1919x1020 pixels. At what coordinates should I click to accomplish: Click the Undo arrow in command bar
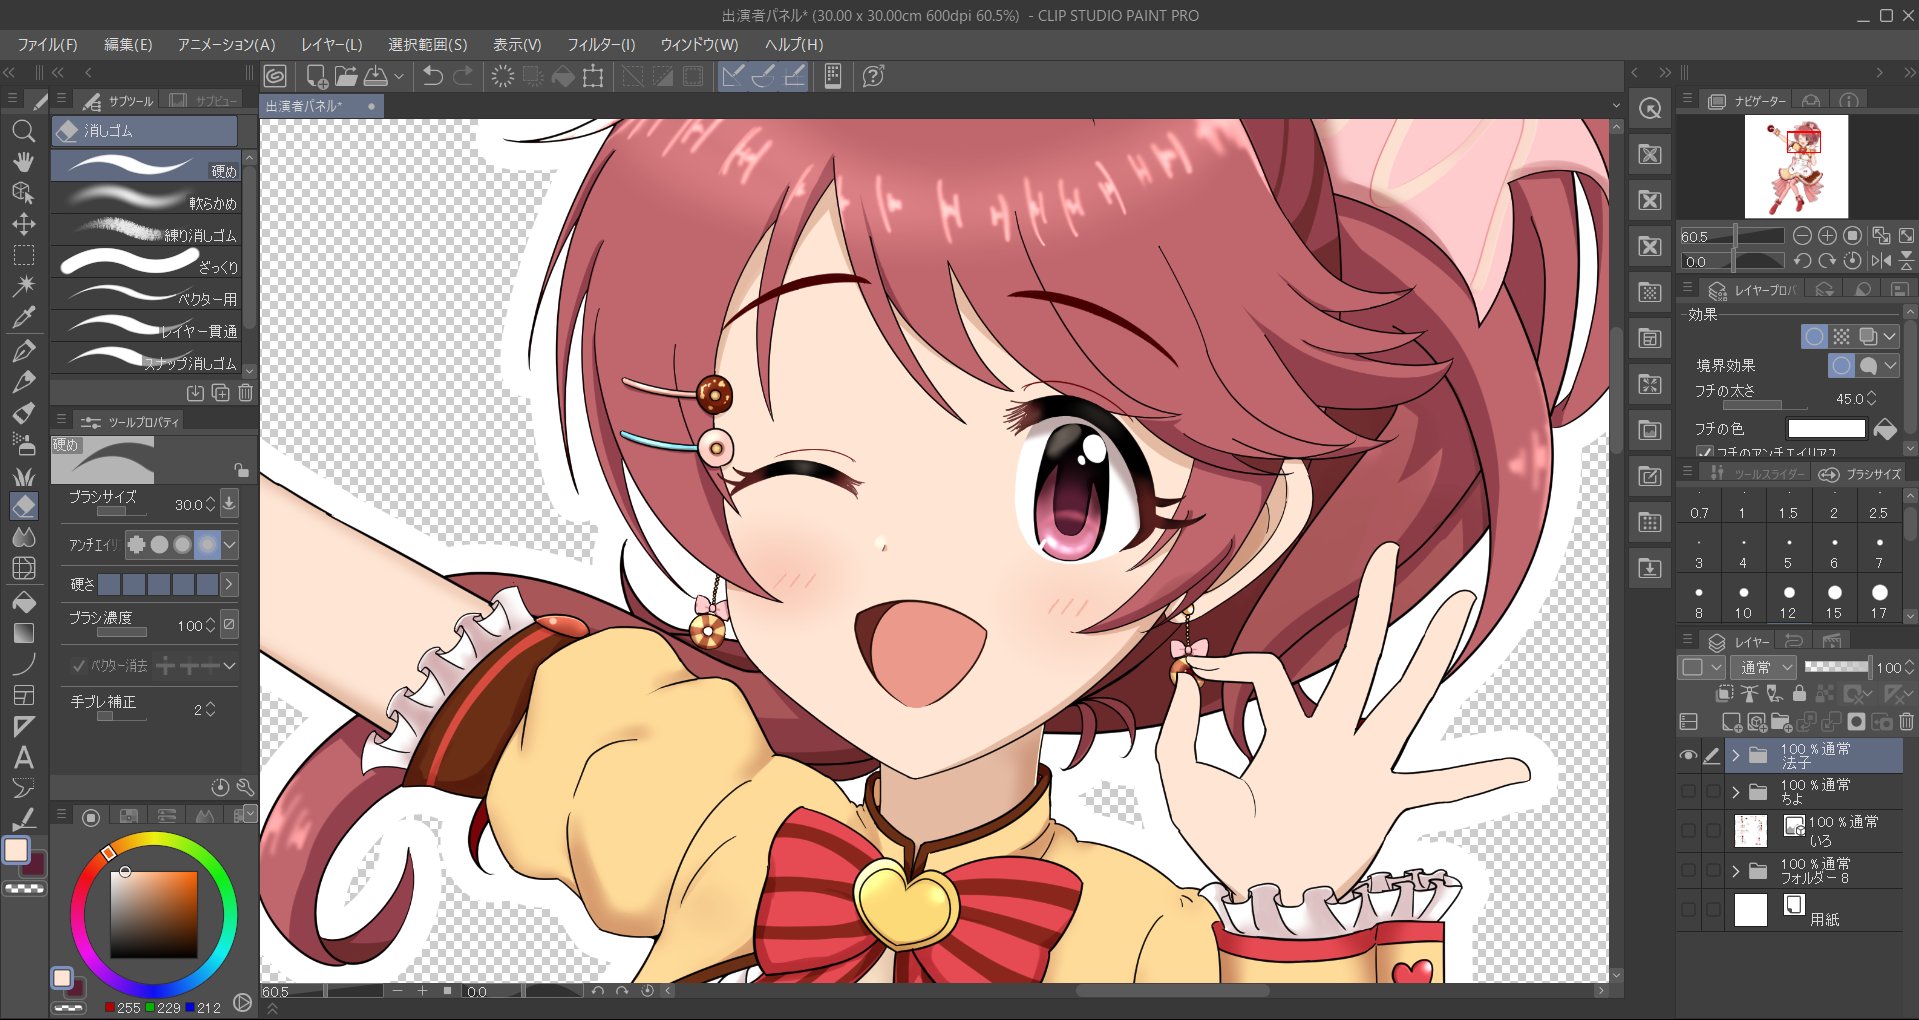pyautogui.click(x=433, y=76)
